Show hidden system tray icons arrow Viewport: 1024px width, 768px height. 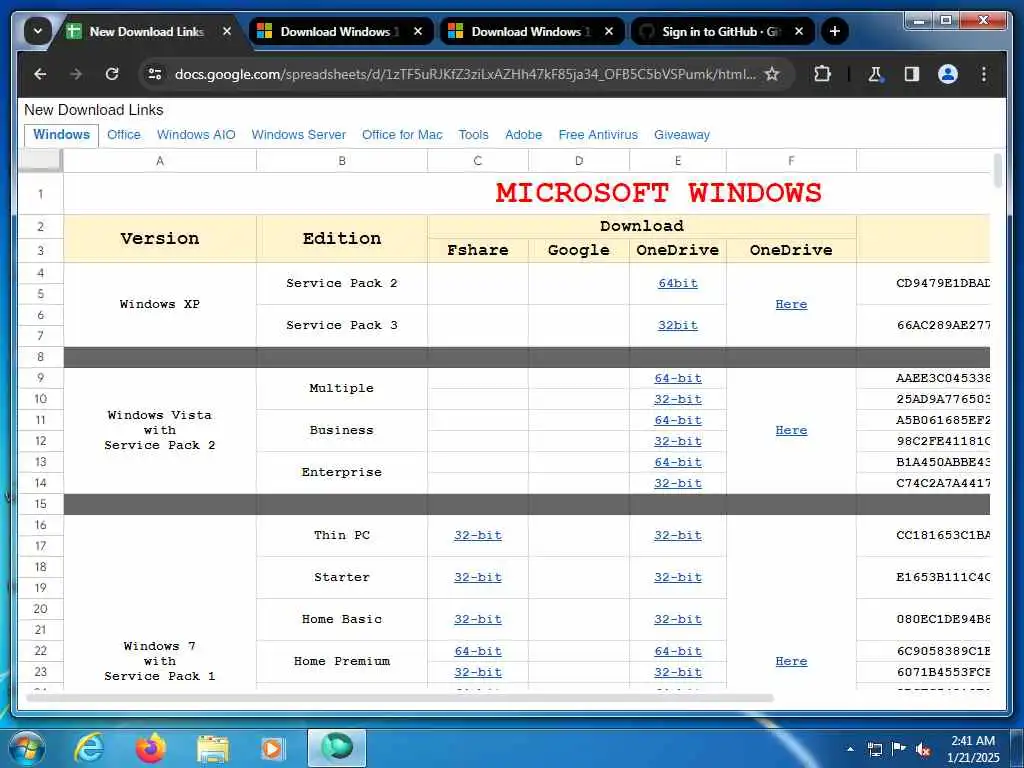[850, 749]
